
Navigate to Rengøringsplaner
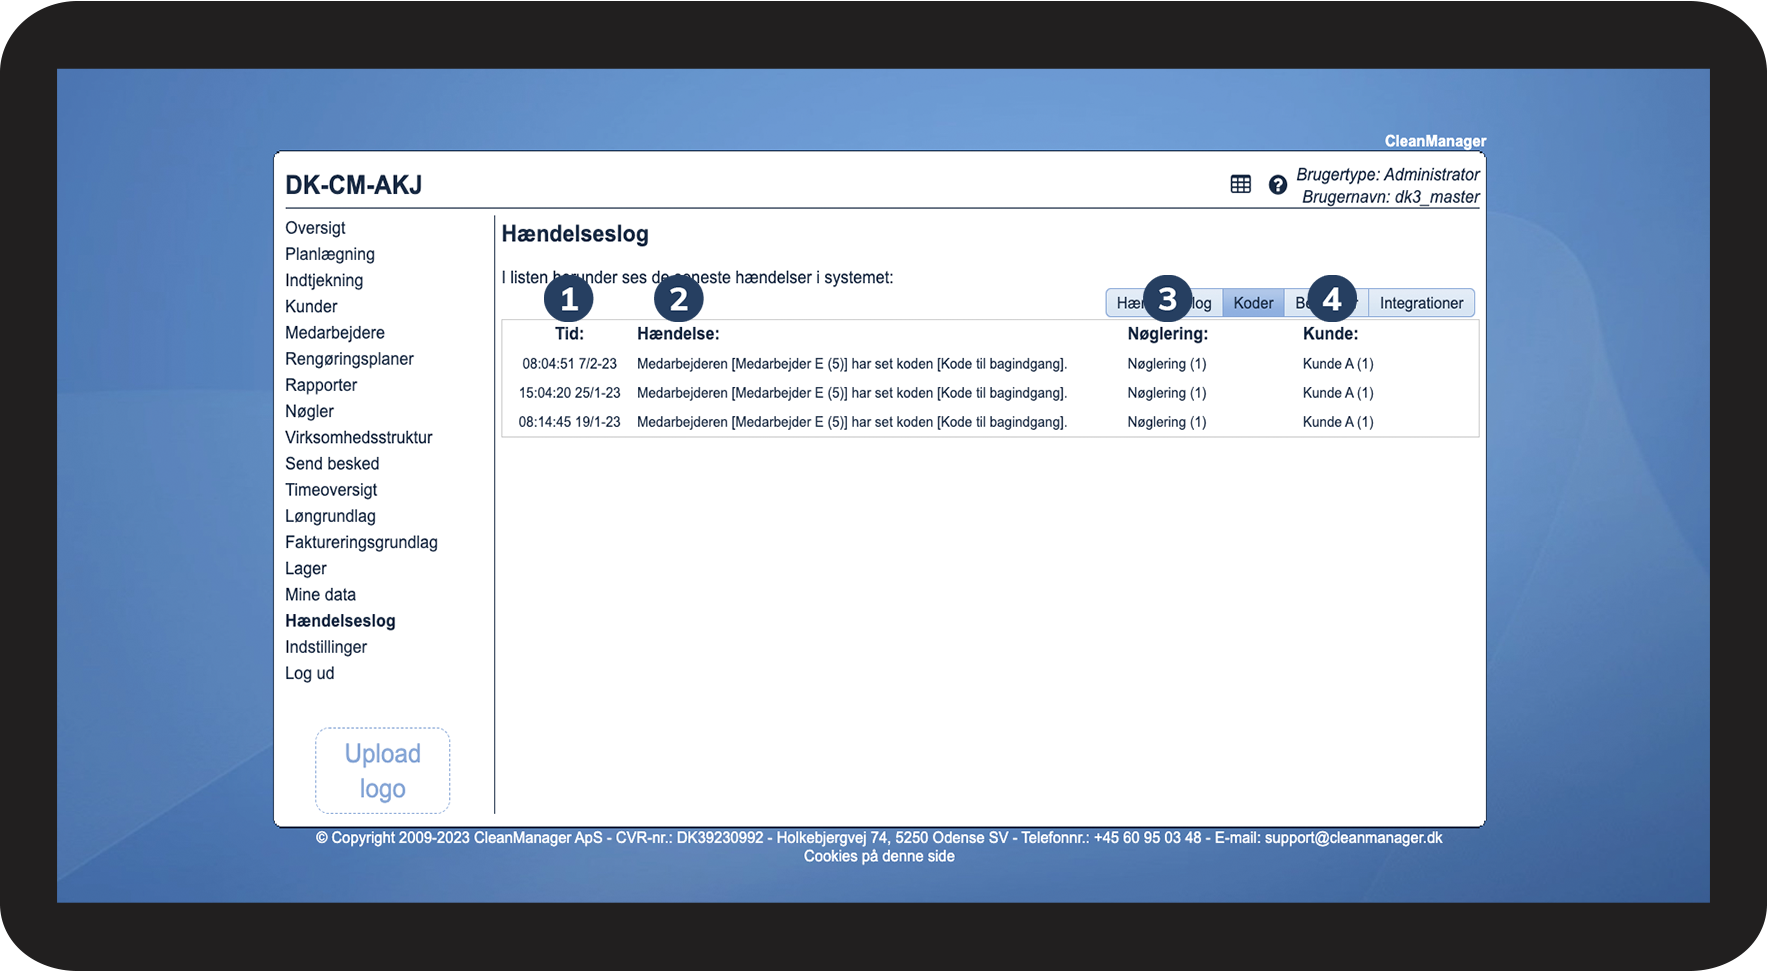(349, 359)
